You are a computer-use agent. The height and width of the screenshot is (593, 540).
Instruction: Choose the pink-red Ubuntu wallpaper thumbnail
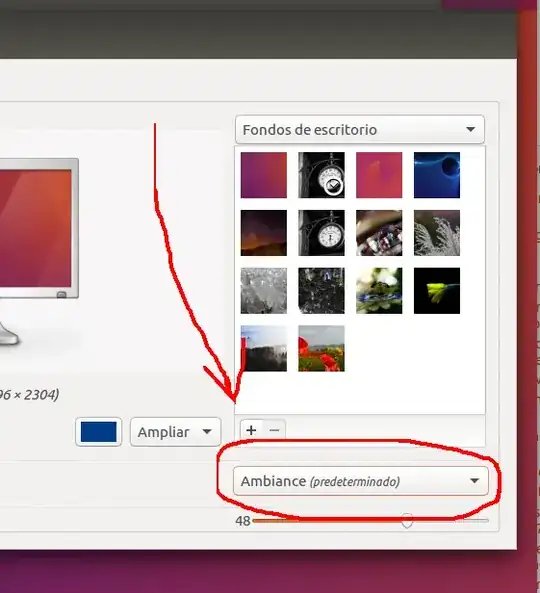[379, 175]
